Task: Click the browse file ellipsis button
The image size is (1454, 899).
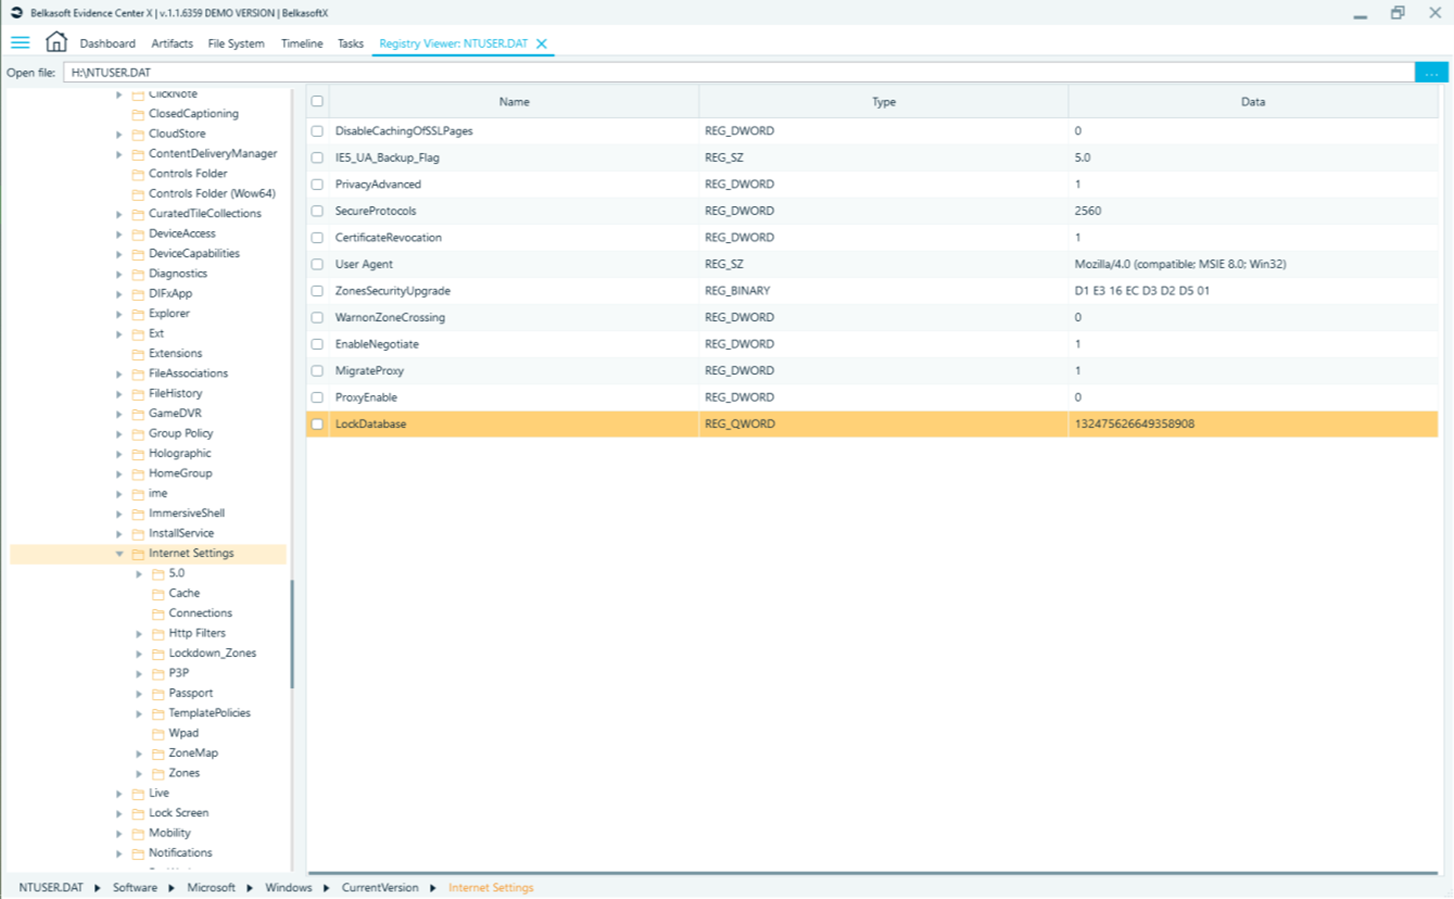Action: click(x=1431, y=73)
